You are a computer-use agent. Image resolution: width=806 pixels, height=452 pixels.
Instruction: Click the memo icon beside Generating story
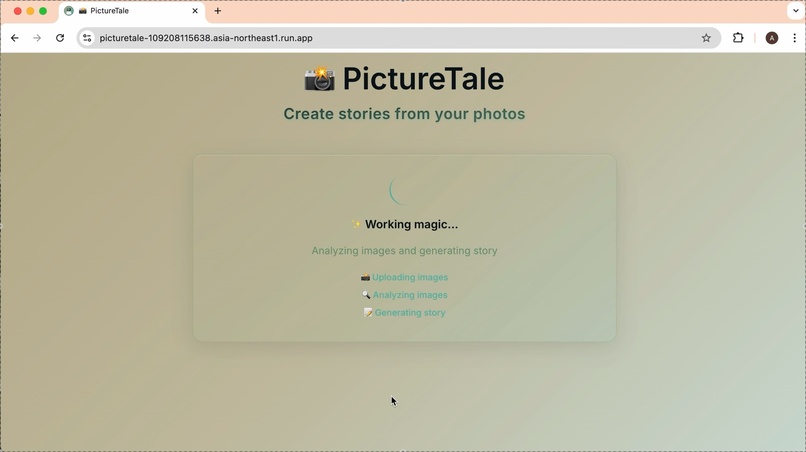(x=368, y=313)
